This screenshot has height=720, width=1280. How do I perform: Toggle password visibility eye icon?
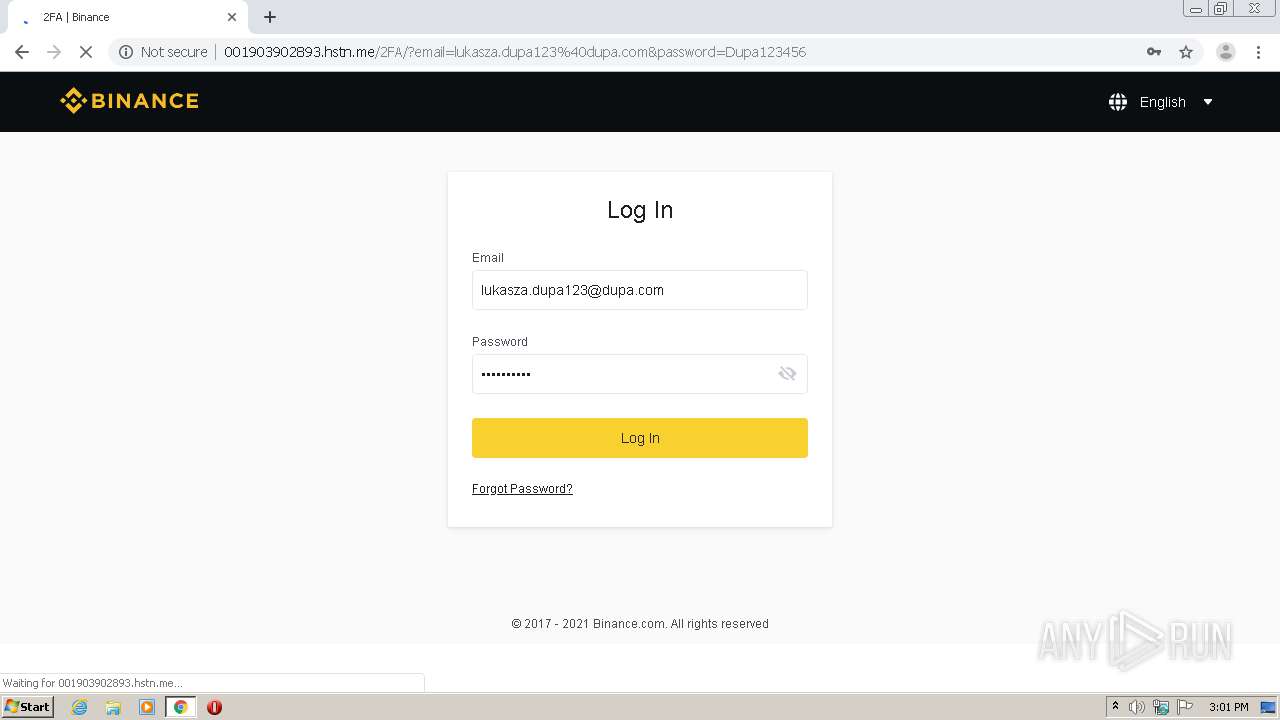[787, 374]
